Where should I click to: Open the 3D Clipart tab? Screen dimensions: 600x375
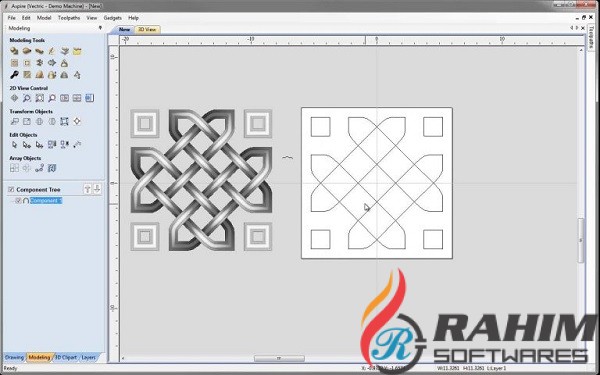66,357
